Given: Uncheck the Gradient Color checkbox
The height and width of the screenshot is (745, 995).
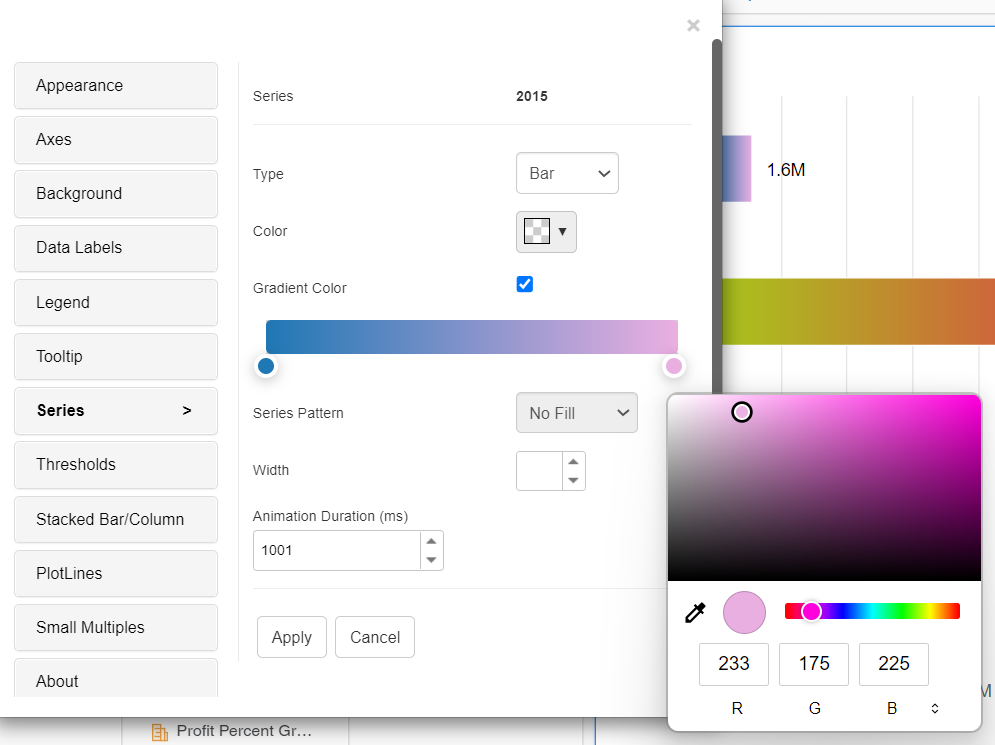Looking at the screenshot, I should point(524,284).
